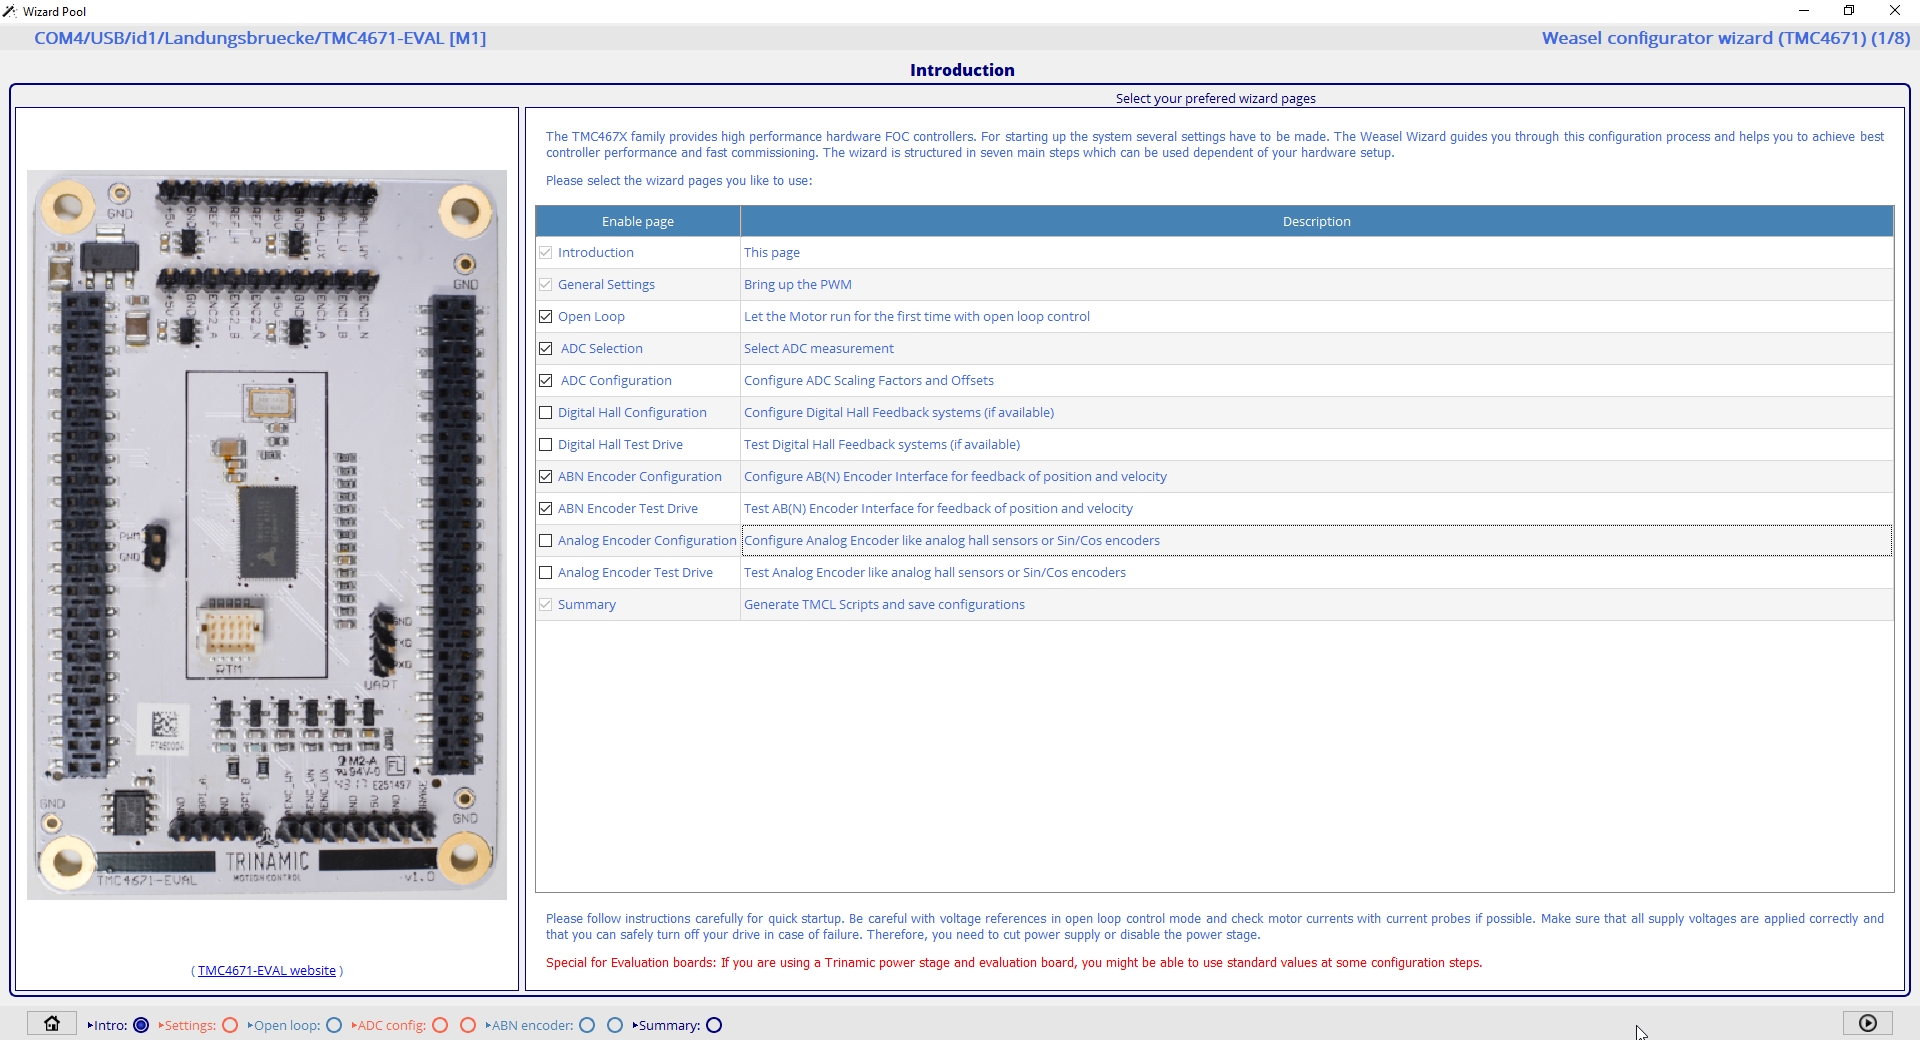The image size is (1920, 1040).
Task: Uncheck the ABN Encoder Configuration checkbox
Action: pyautogui.click(x=546, y=477)
